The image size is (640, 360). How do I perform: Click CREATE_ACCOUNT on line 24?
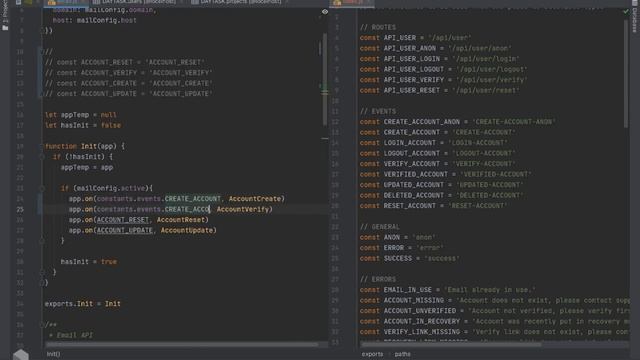(x=193, y=199)
